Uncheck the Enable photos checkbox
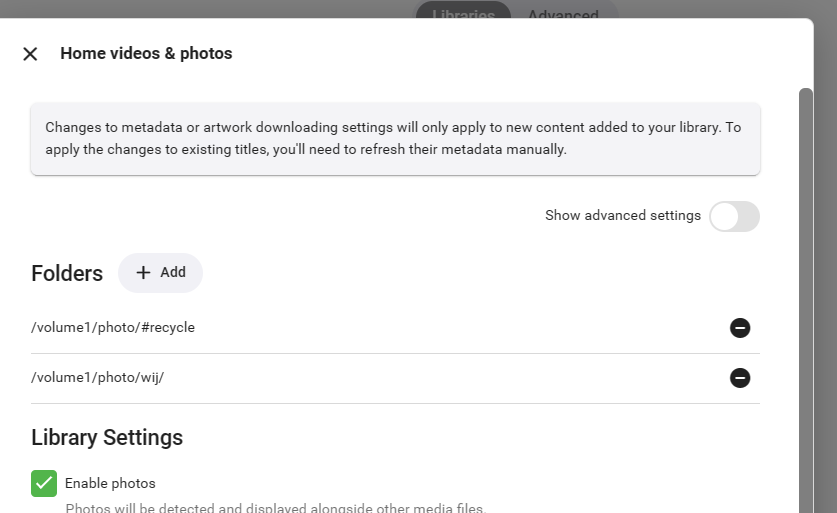This screenshot has width=837, height=513. pyautogui.click(x=44, y=483)
